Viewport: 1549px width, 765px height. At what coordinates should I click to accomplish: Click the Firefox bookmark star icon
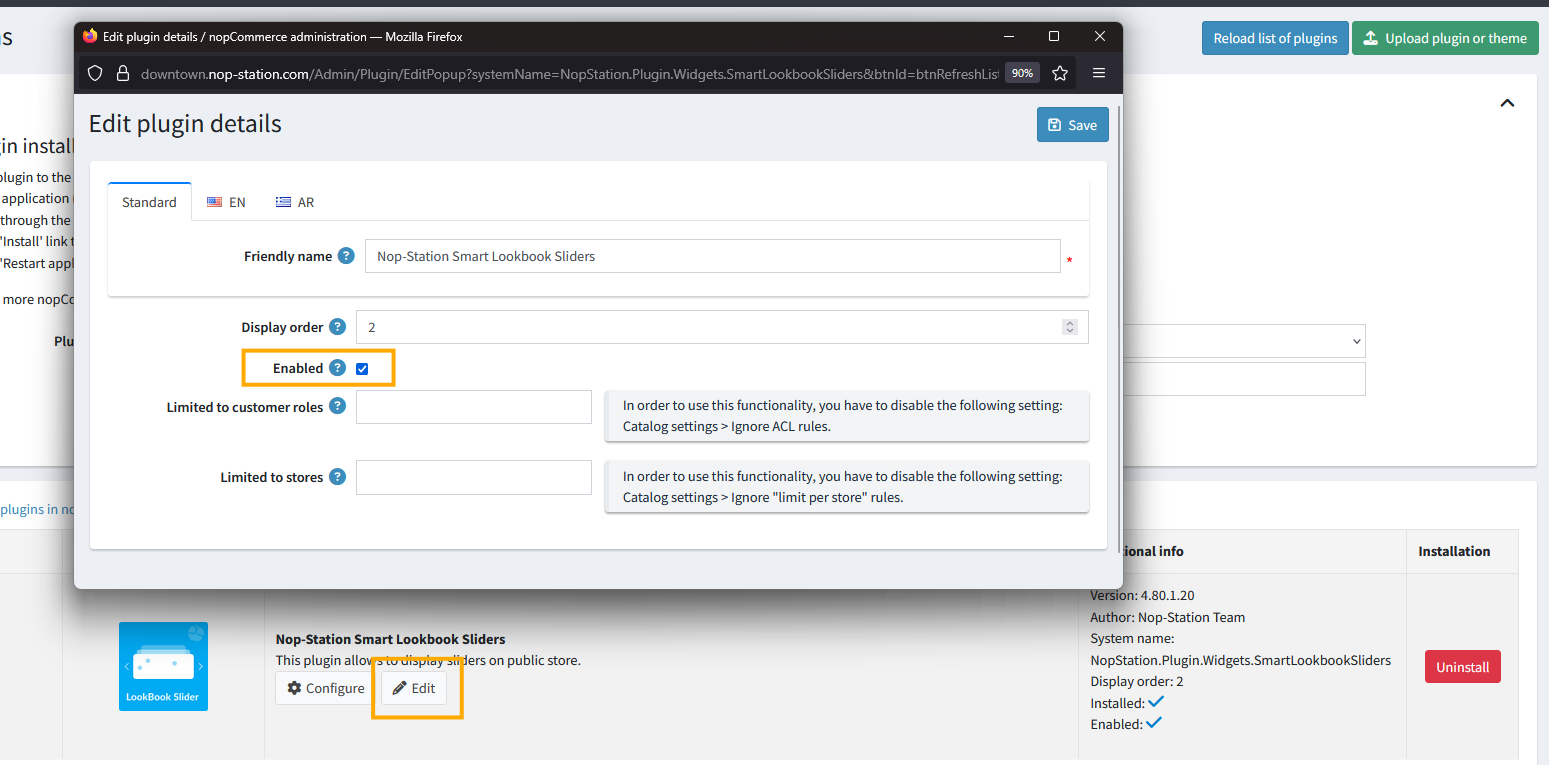pos(1060,73)
